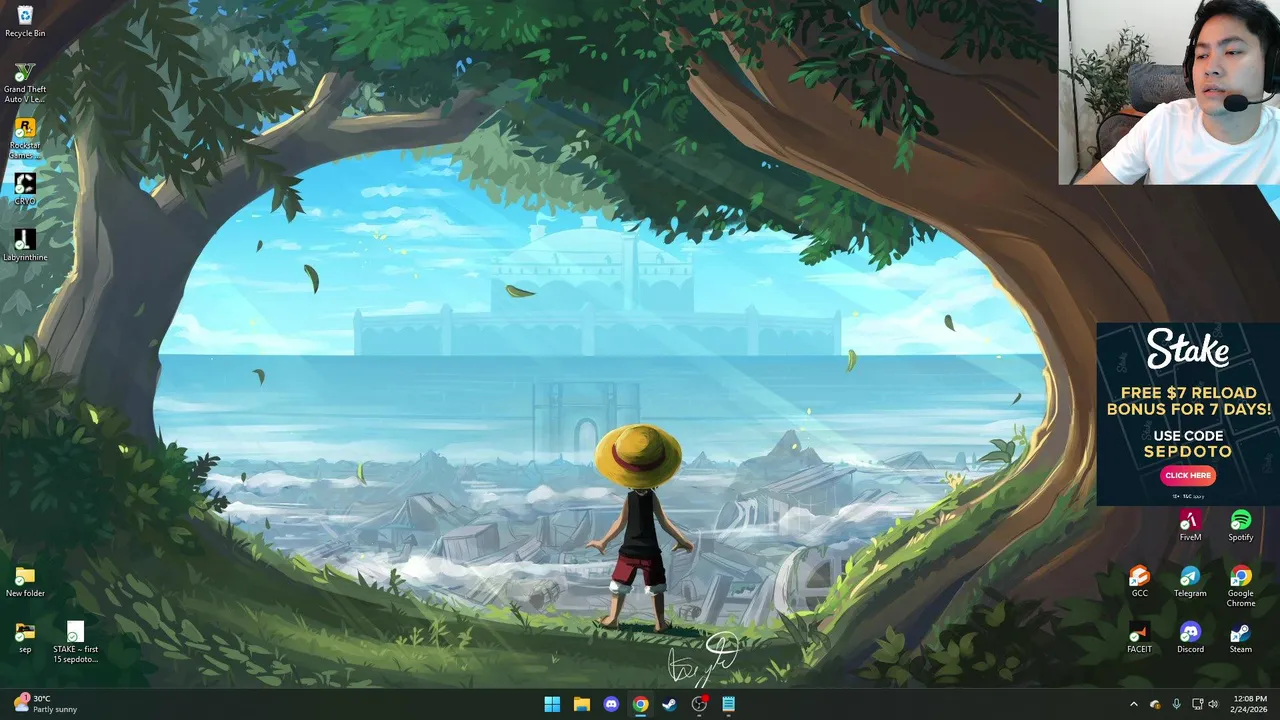Screen dimensions: 1280x720
Task: Select the sep folder on the desktop
Action: point(25,637)
